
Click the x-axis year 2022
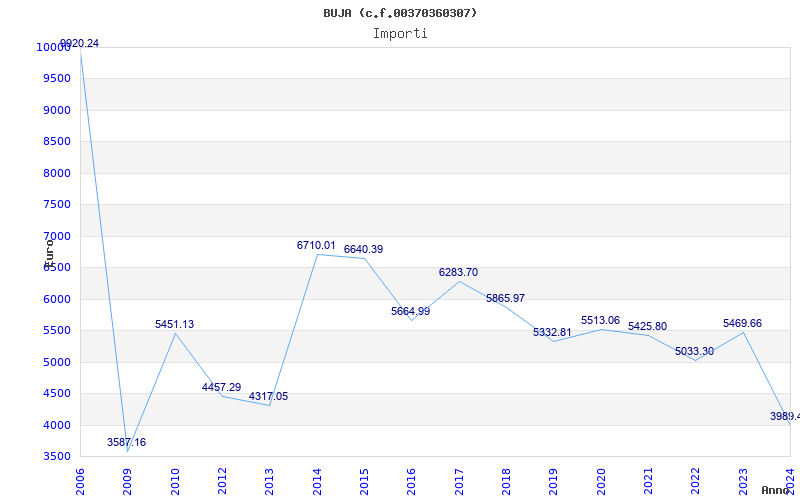point(696,482)
